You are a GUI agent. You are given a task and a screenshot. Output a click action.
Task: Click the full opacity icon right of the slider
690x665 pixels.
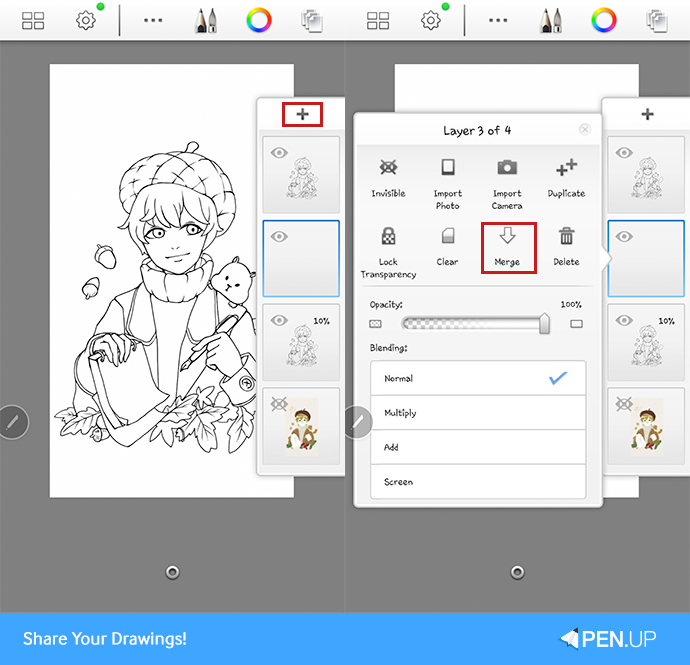tap(576, 324)
